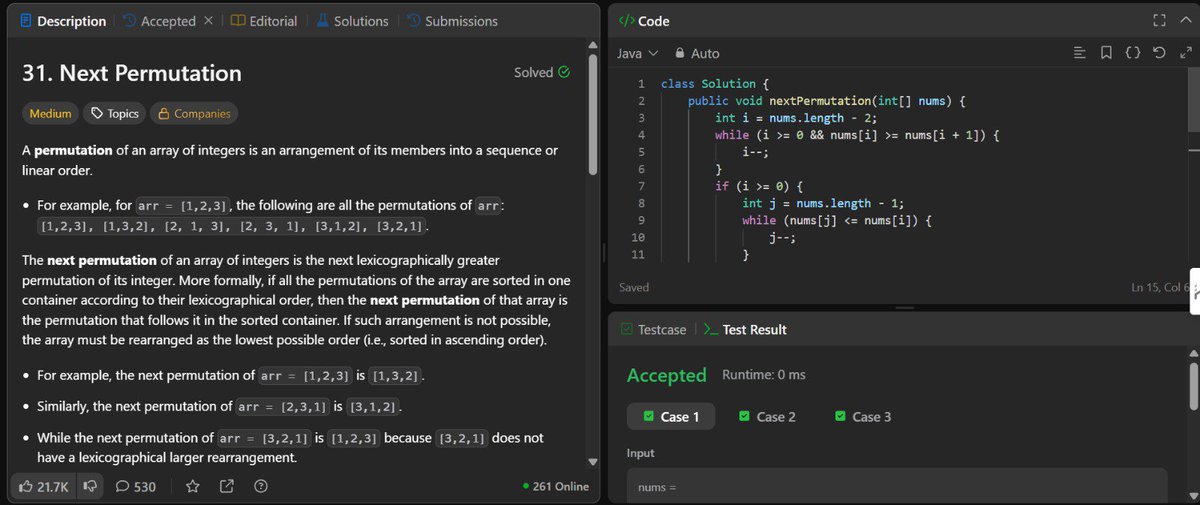Click the Ln 15, Col cursor status
Viewport: 1200px width, 505px height.
pyautogui.click(x=1159, y=287)
